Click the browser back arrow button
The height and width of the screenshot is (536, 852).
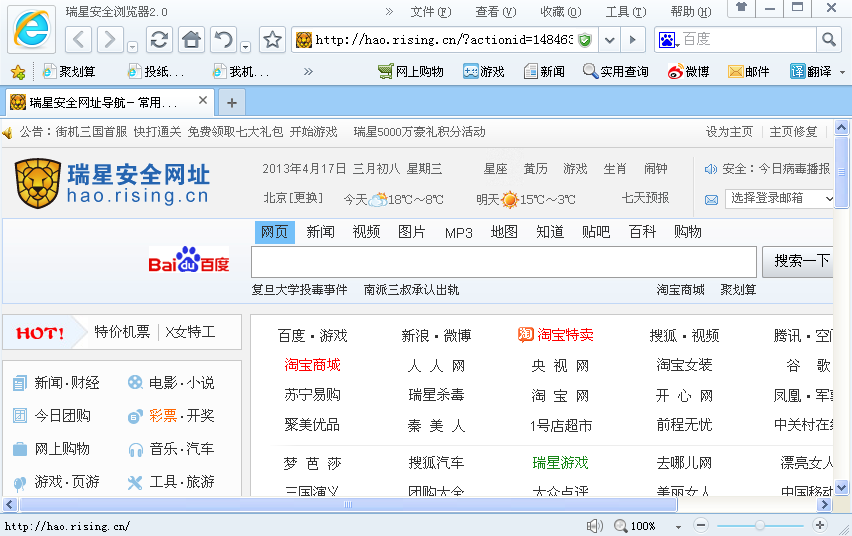pos(81,40)
